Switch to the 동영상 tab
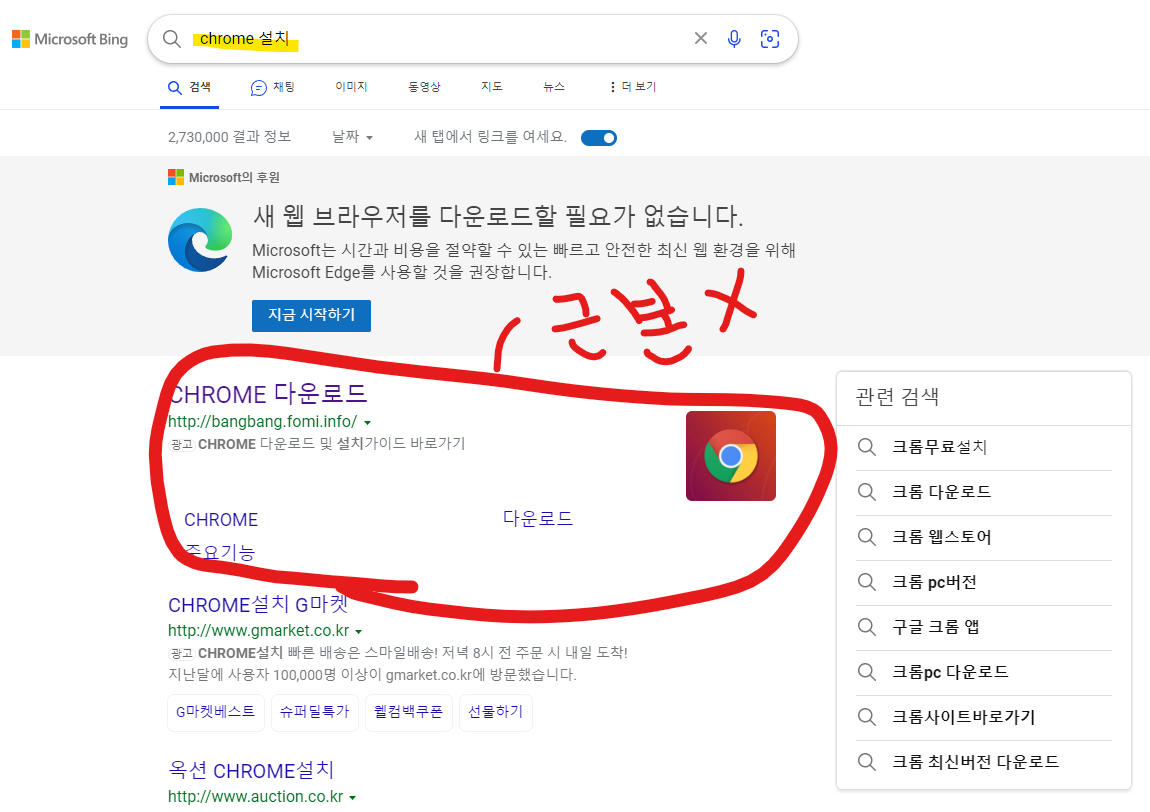 [x=424, y=87]
